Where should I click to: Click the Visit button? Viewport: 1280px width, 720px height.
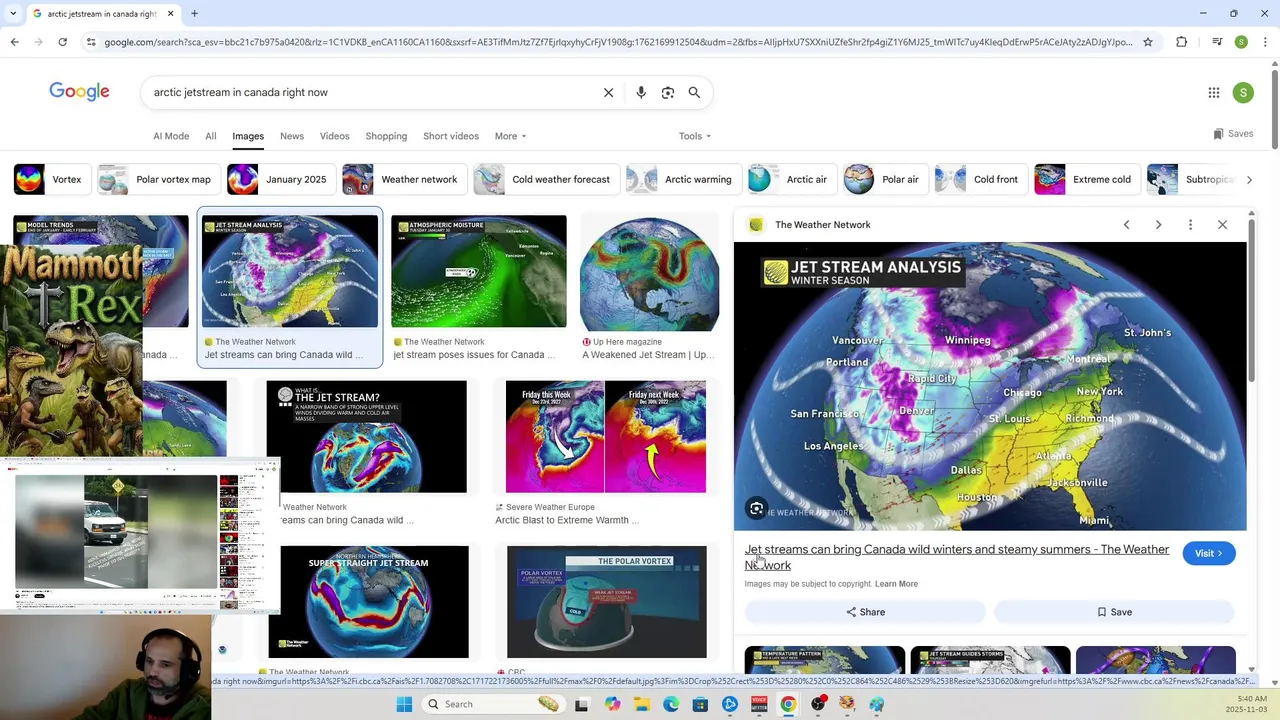coord(1208,553)
